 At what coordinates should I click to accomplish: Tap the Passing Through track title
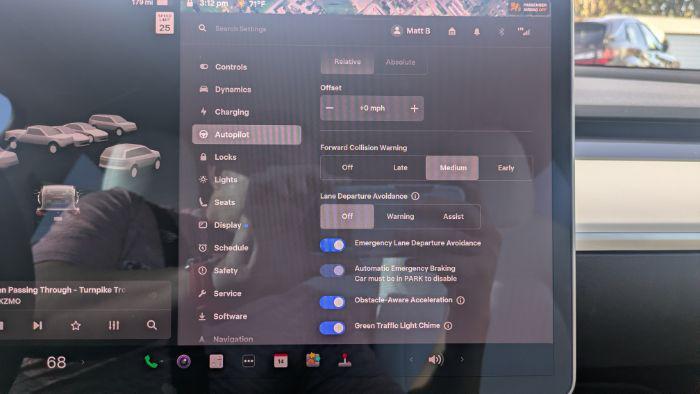coord(63,290)
